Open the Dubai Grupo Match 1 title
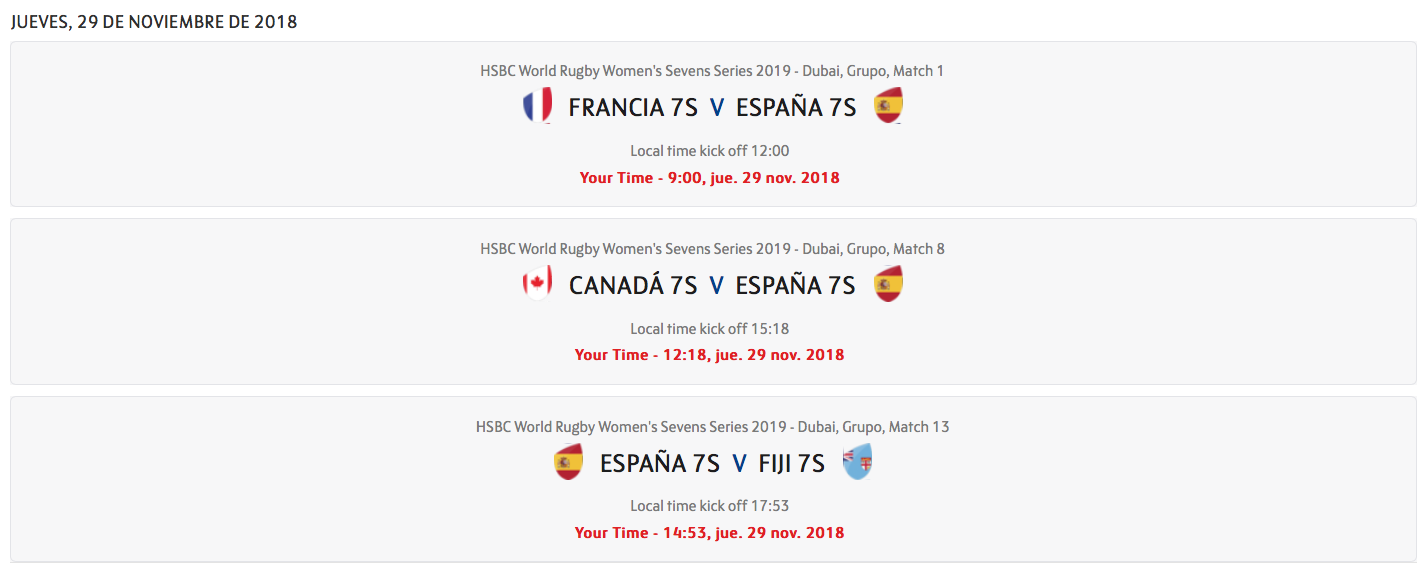Viewport: 1426px width, 573px height. pos(712,71)
